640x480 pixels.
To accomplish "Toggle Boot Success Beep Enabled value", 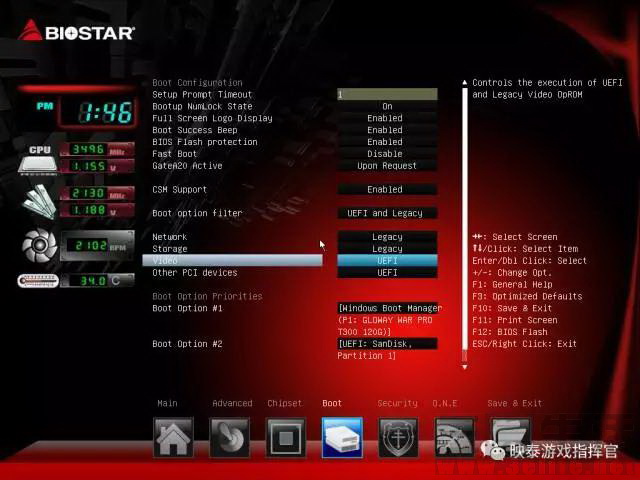I will click(387, 130).
